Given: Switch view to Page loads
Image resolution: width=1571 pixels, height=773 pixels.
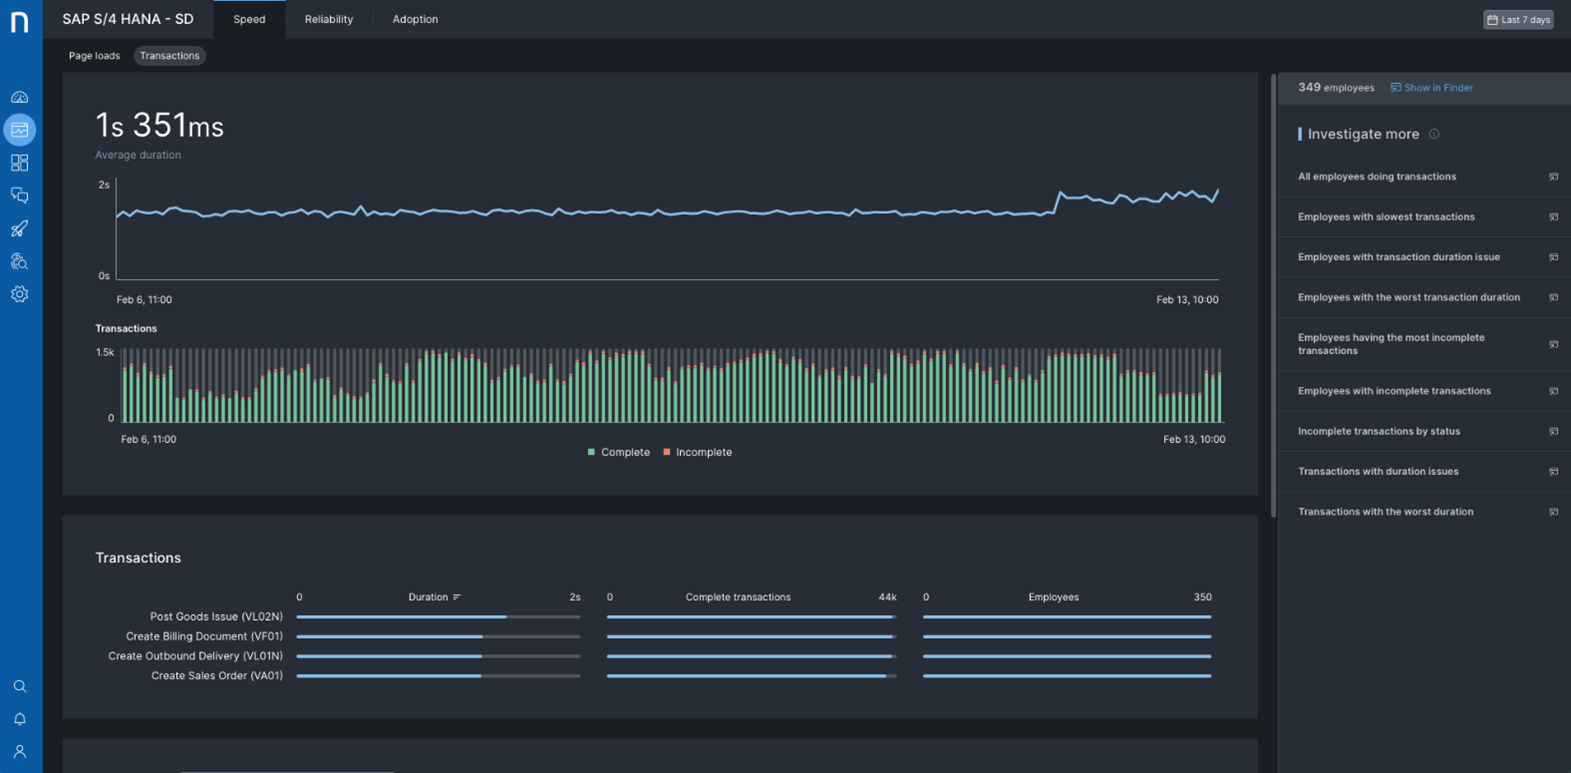Looking at the screenshot, I should coord(94,56).
